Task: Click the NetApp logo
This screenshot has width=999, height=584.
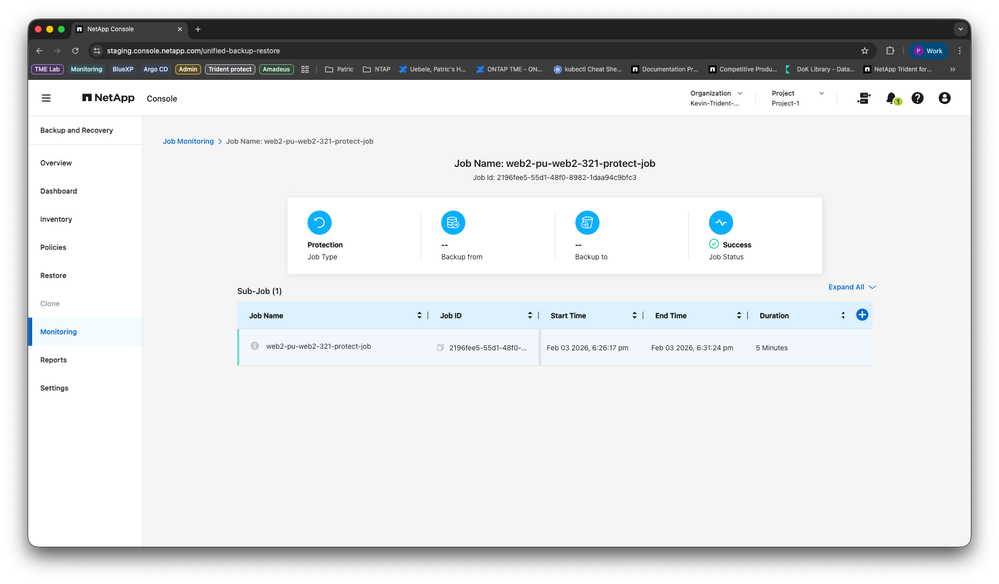Action: (108, 97)
